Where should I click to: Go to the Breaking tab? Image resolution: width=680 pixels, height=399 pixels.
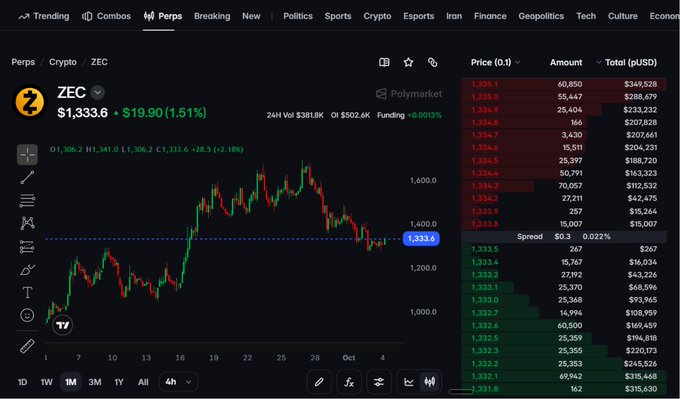(x=212, y=16)
